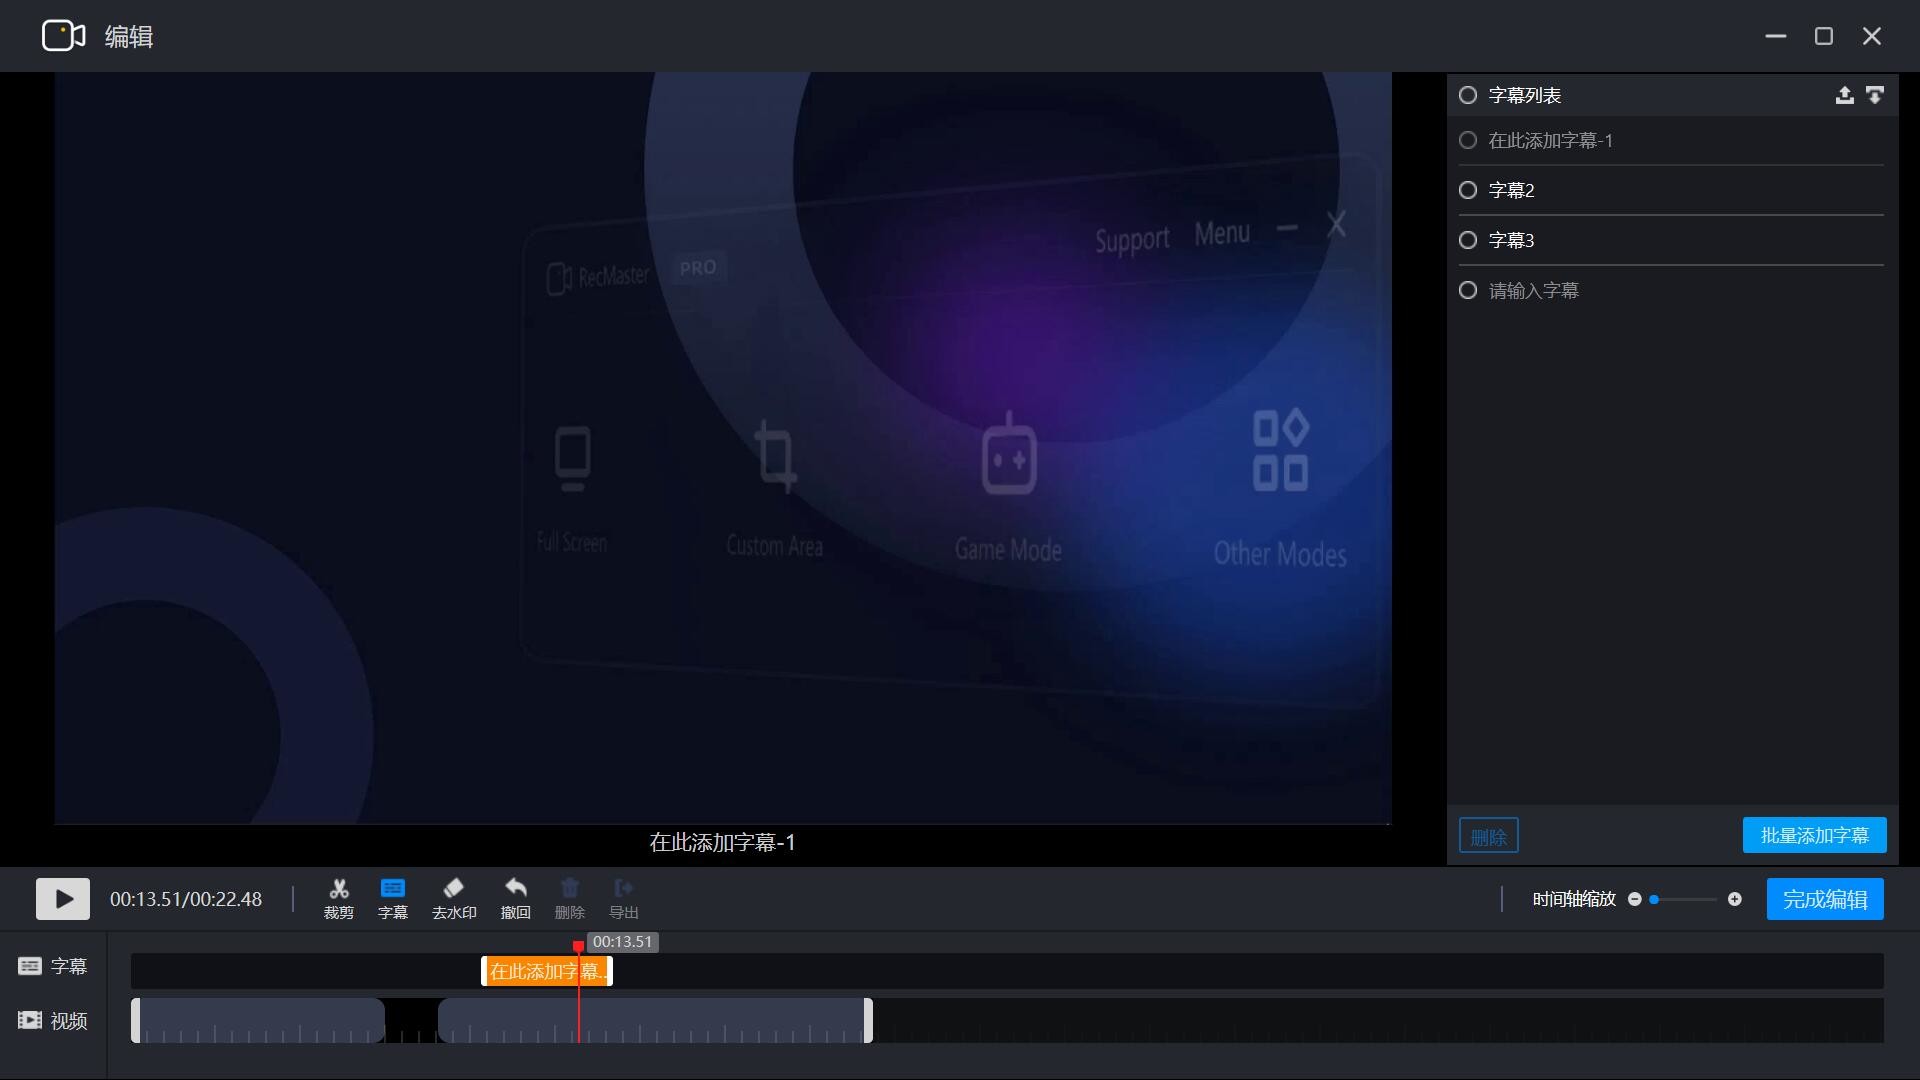1920x1080 pixels.
Task: Select the 字幕2 radio button
Action: coord(1468,190)
